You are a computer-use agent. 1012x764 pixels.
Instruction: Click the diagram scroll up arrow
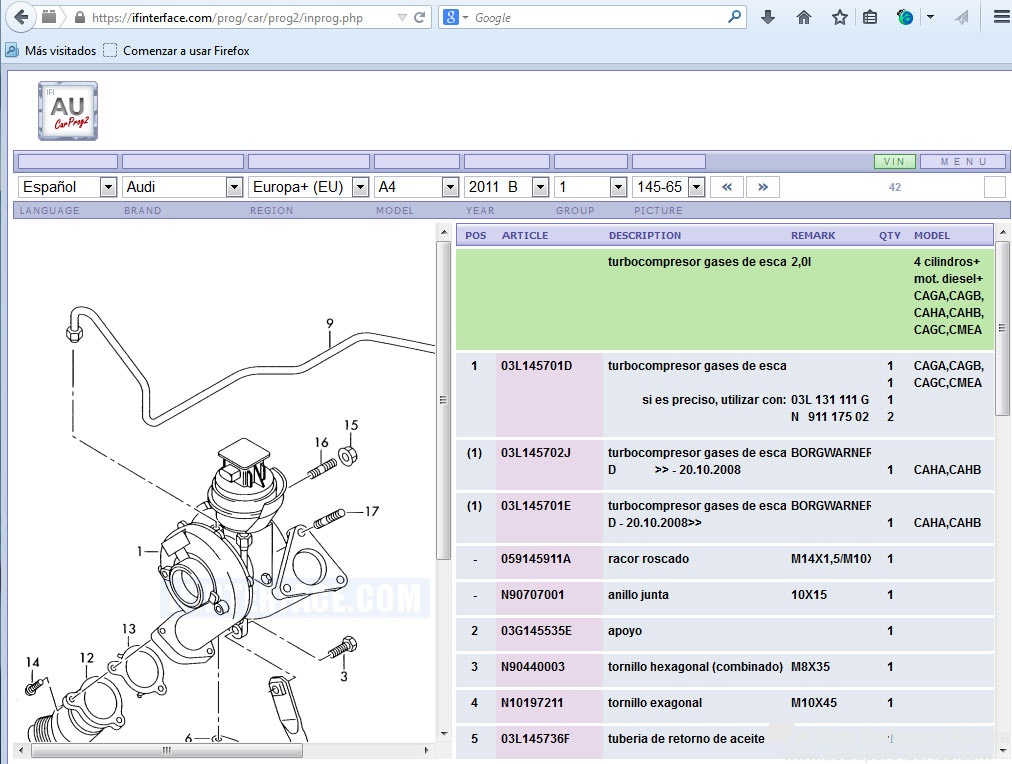tap(443, 232)
